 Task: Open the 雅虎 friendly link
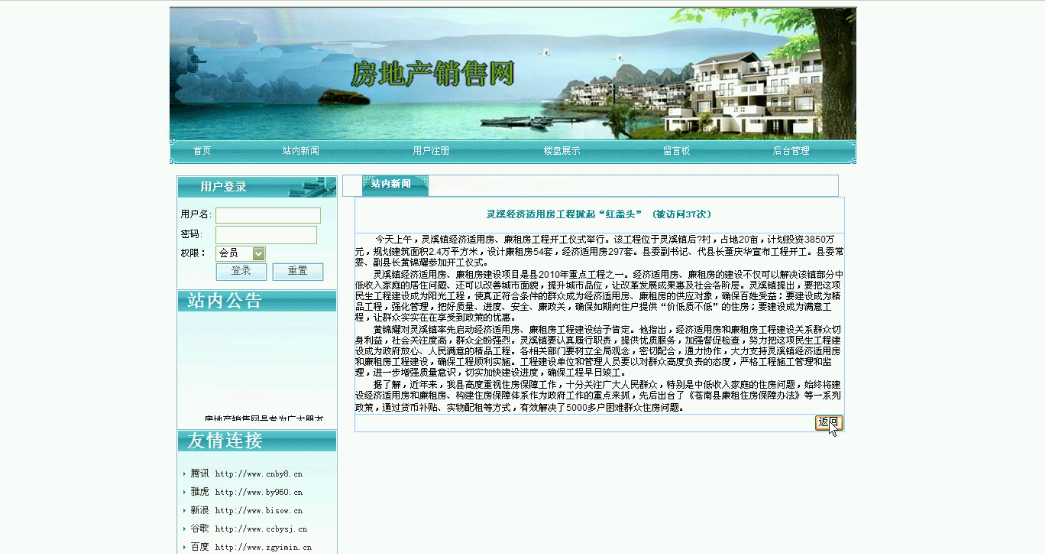tap(199, 492)
